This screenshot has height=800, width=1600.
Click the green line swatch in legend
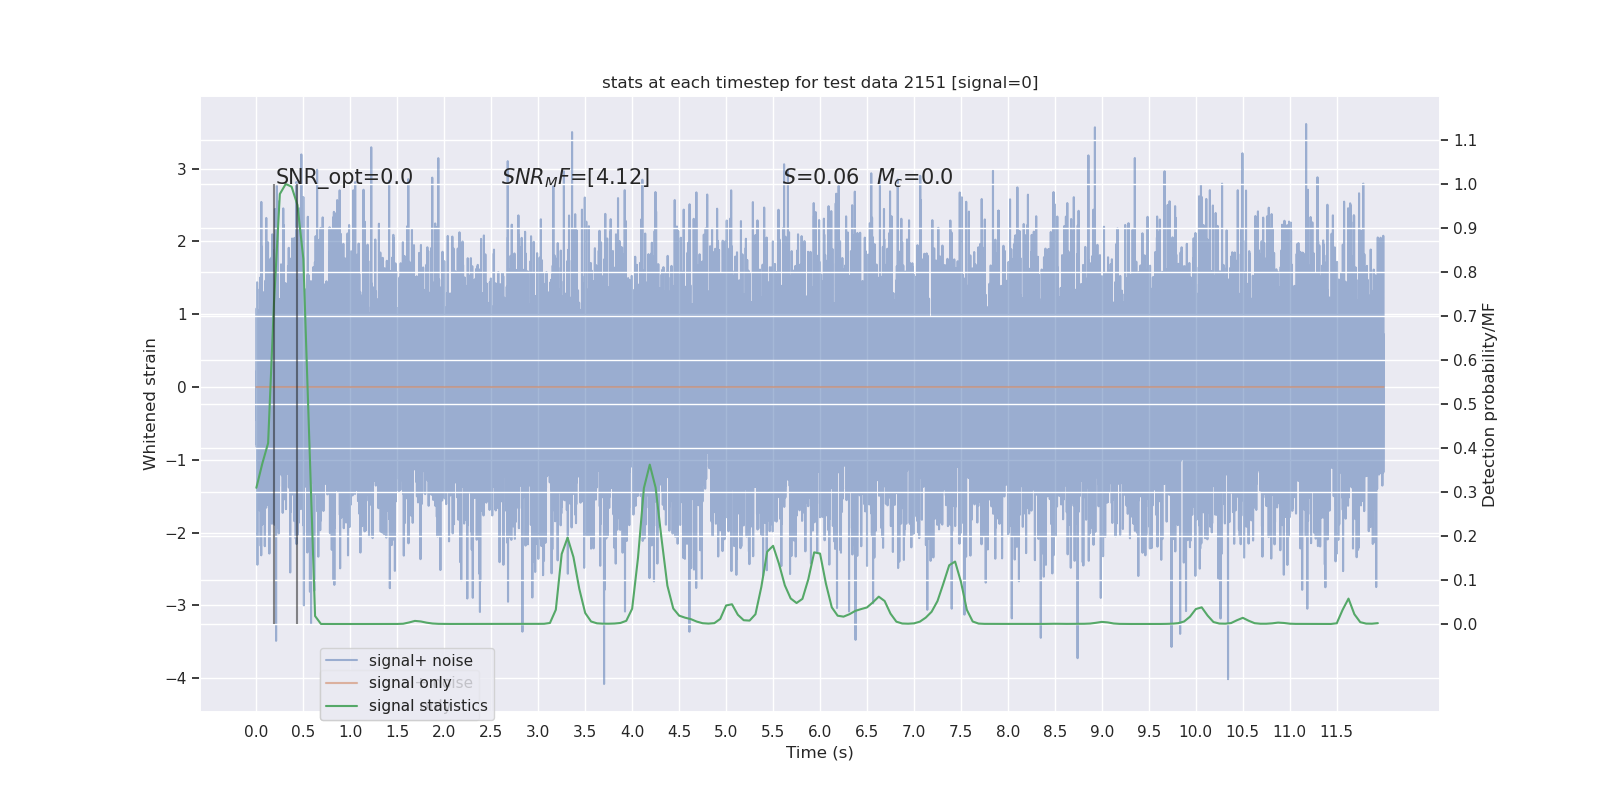(x=342, y=706)
